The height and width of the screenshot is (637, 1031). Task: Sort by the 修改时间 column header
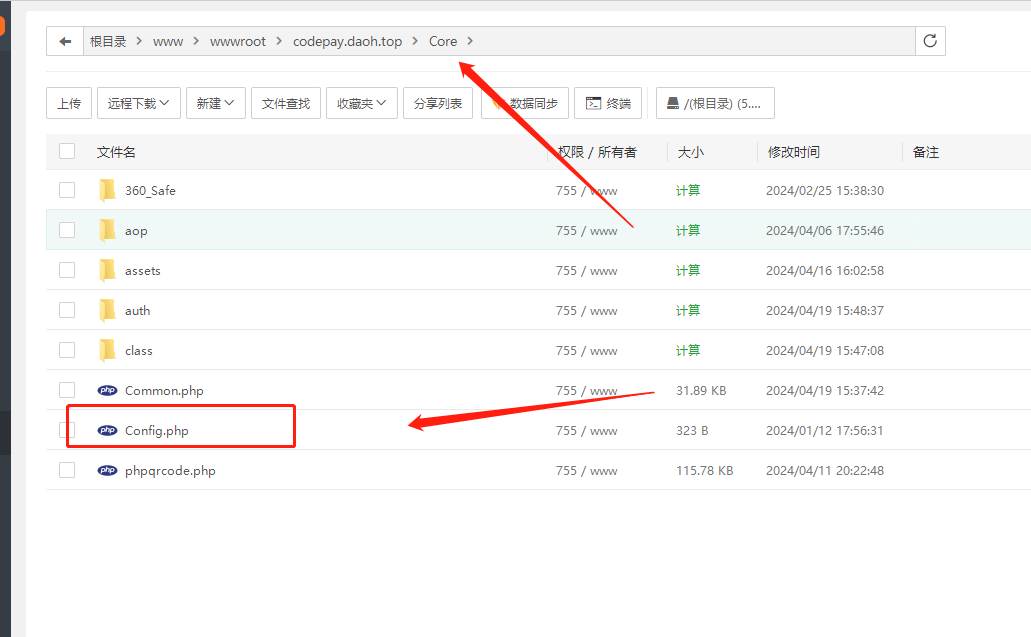794,152
